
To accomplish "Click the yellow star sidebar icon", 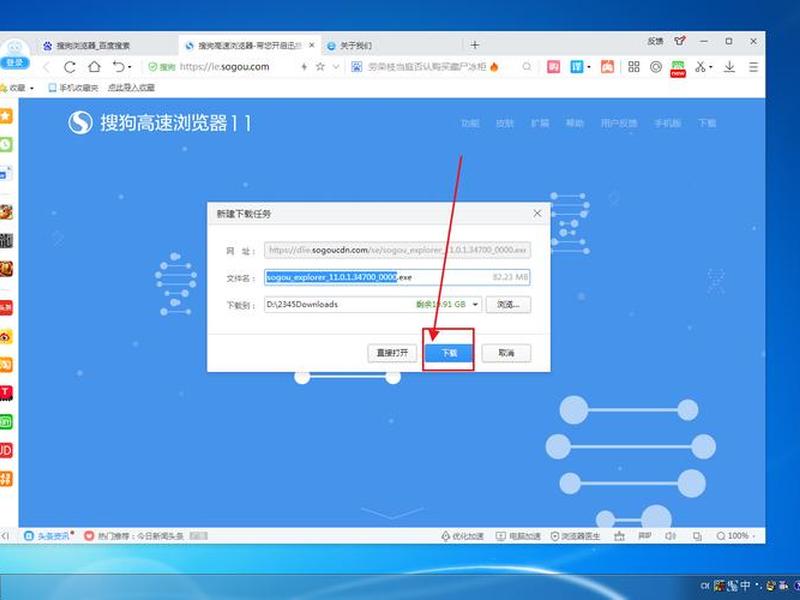I will (6, 116).
